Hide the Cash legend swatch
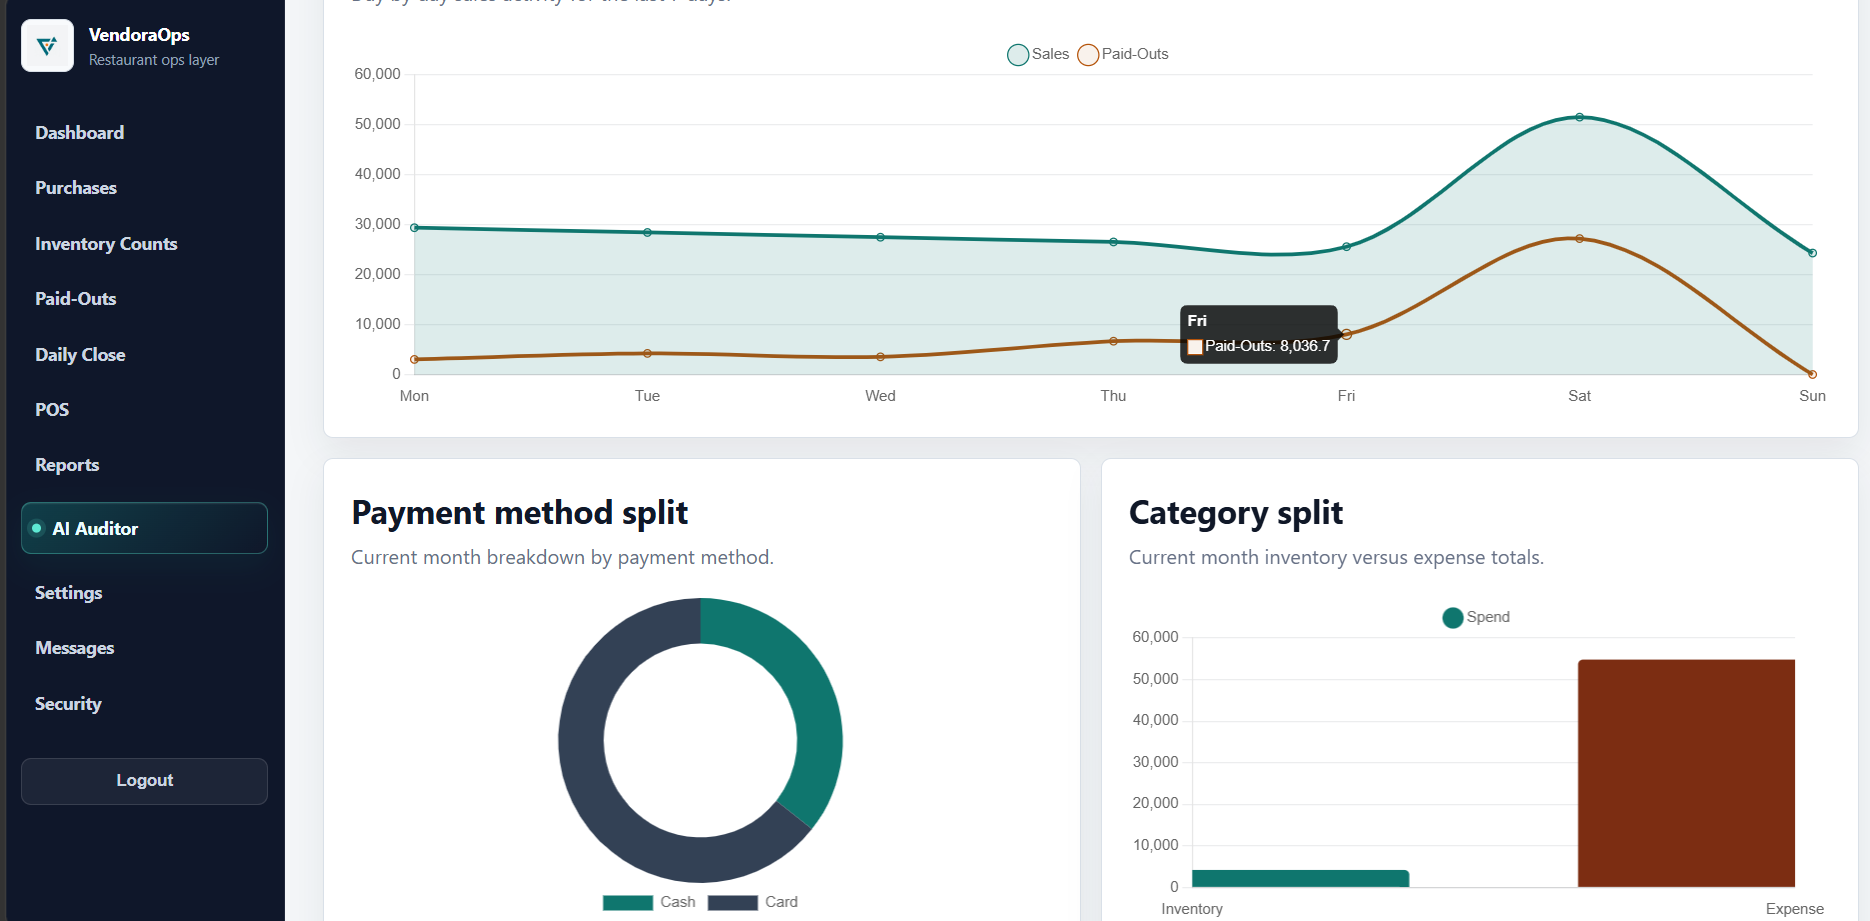The width and height of the screenshot is (1870, 921). 628,903
